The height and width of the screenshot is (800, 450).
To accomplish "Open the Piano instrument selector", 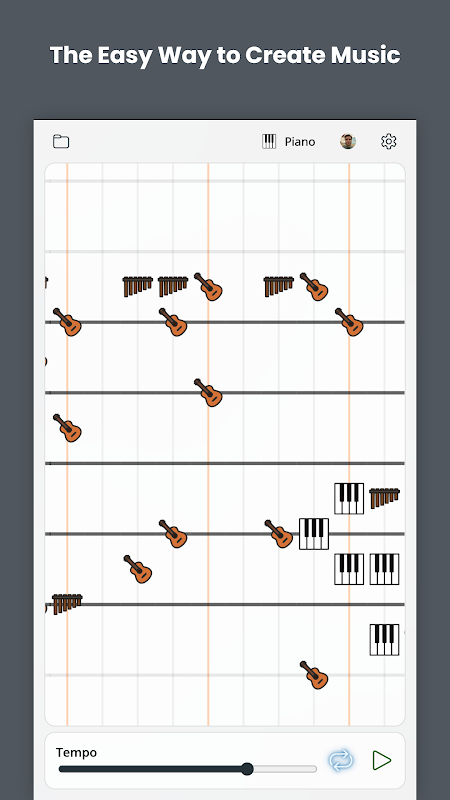I will point(289,141).
